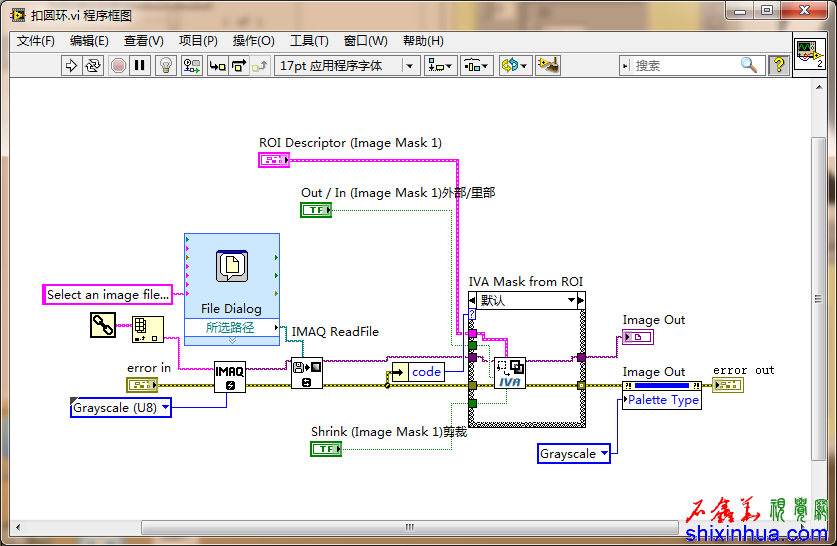Click the Select an image file string constant
The height and width of the screenshot is (546, 837).
click(x=108, y=294)
